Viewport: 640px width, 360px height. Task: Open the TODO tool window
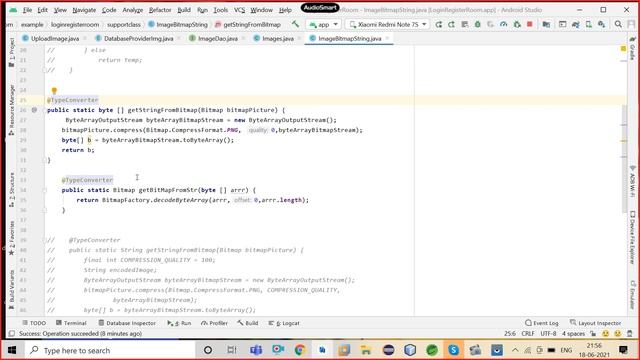click(34, 323)
